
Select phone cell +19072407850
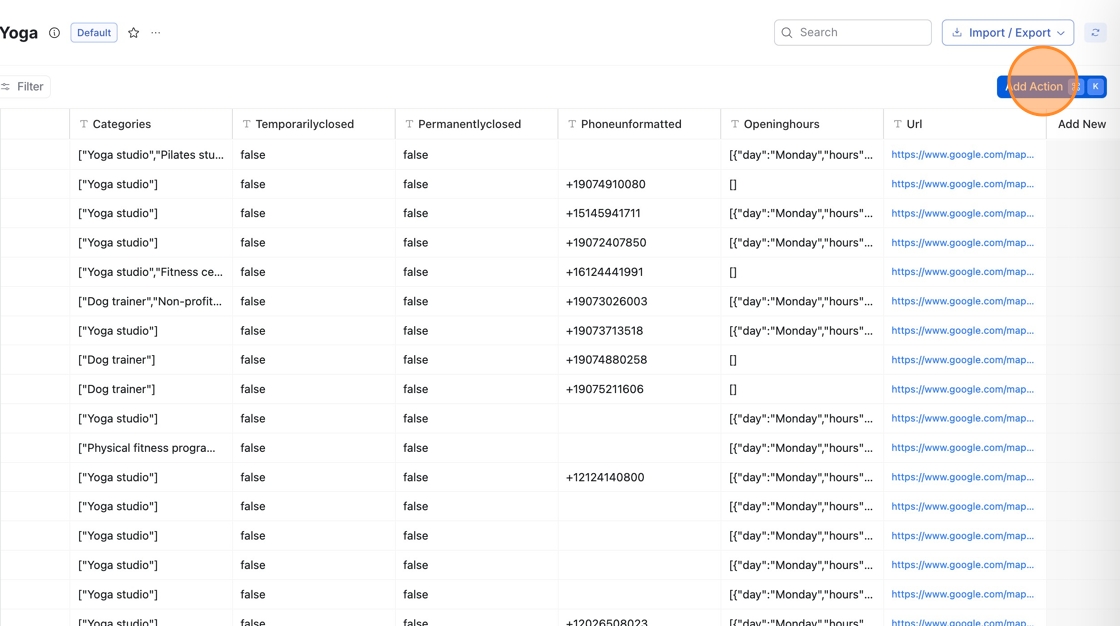click(x=639, y=243)
